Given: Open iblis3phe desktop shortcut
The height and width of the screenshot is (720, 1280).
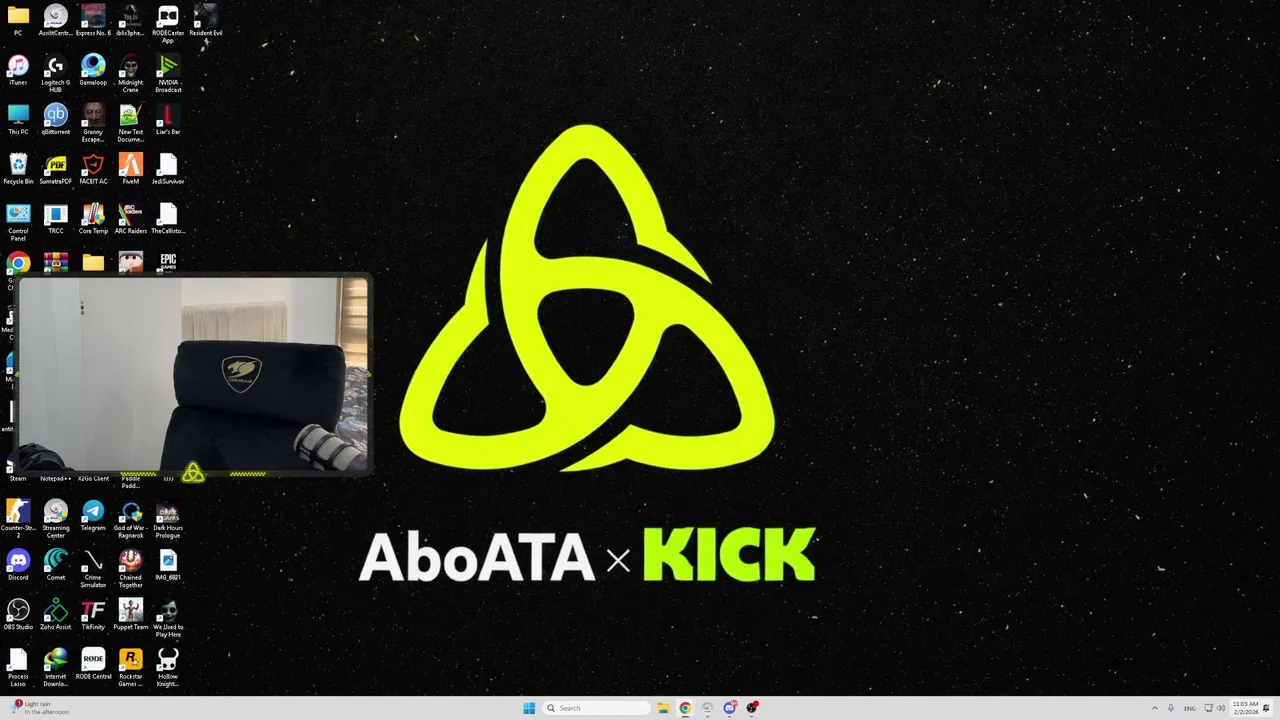Looking at the screenshot, I should point(130,20).
